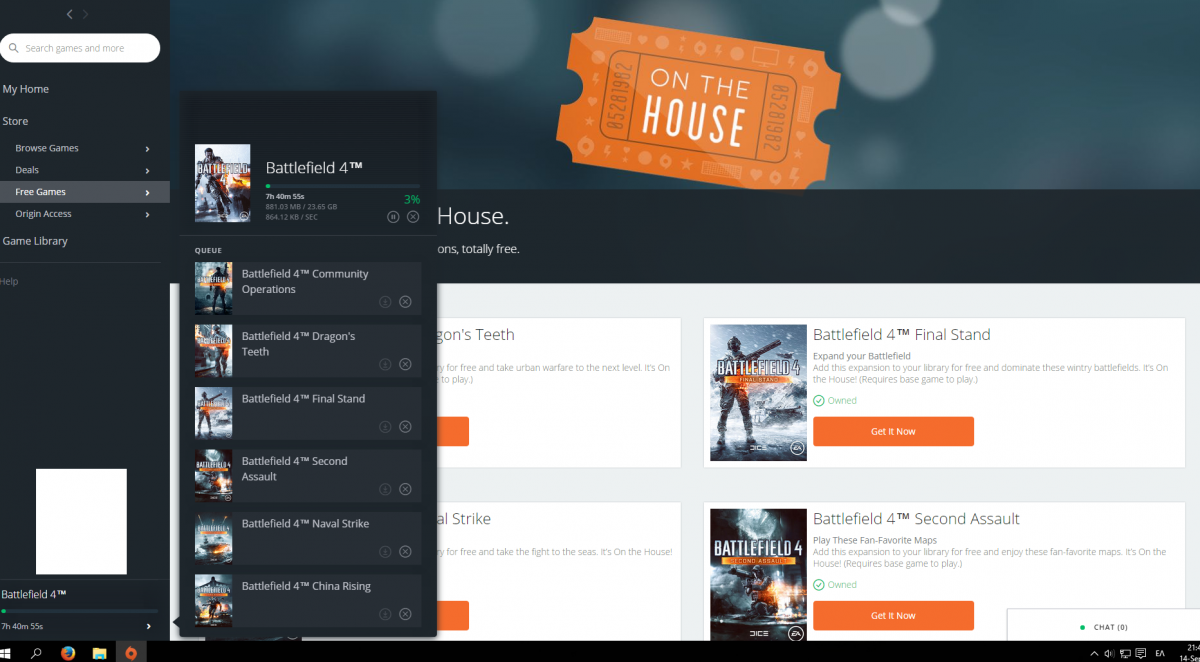Cancel Dragon's Teeth queued download
Image resolution: width=1200 pixels, height=662 pixels.
(x=405, y=364)
